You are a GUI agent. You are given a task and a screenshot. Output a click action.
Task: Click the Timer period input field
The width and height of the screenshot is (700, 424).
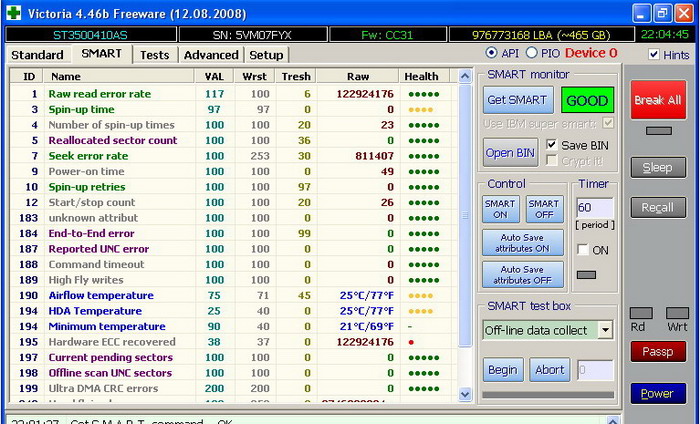pyautogui.click(x=593, y=207)
